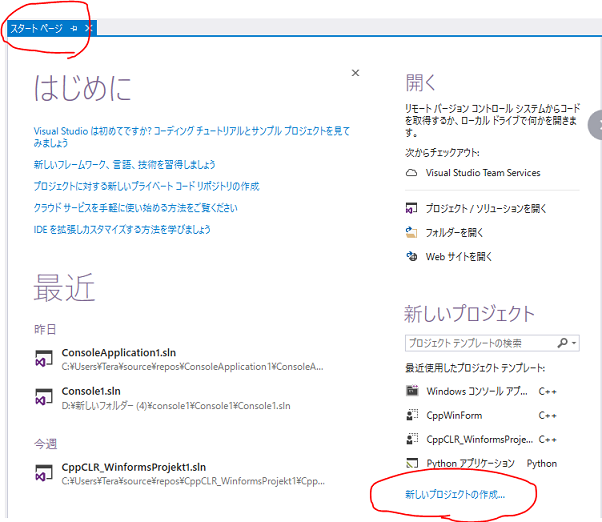
Task: Click フォルダーを開く
Action: click(454, 233)
